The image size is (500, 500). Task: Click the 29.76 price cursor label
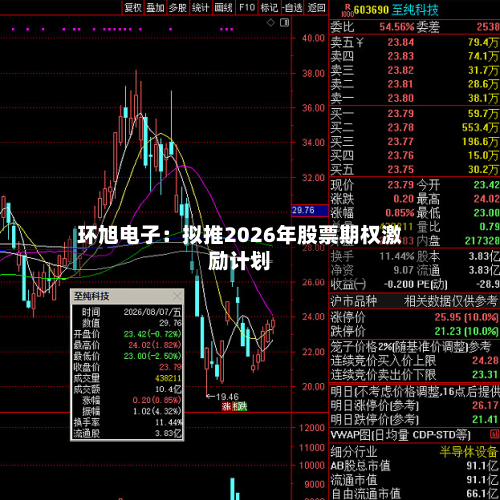pos(310,210)
